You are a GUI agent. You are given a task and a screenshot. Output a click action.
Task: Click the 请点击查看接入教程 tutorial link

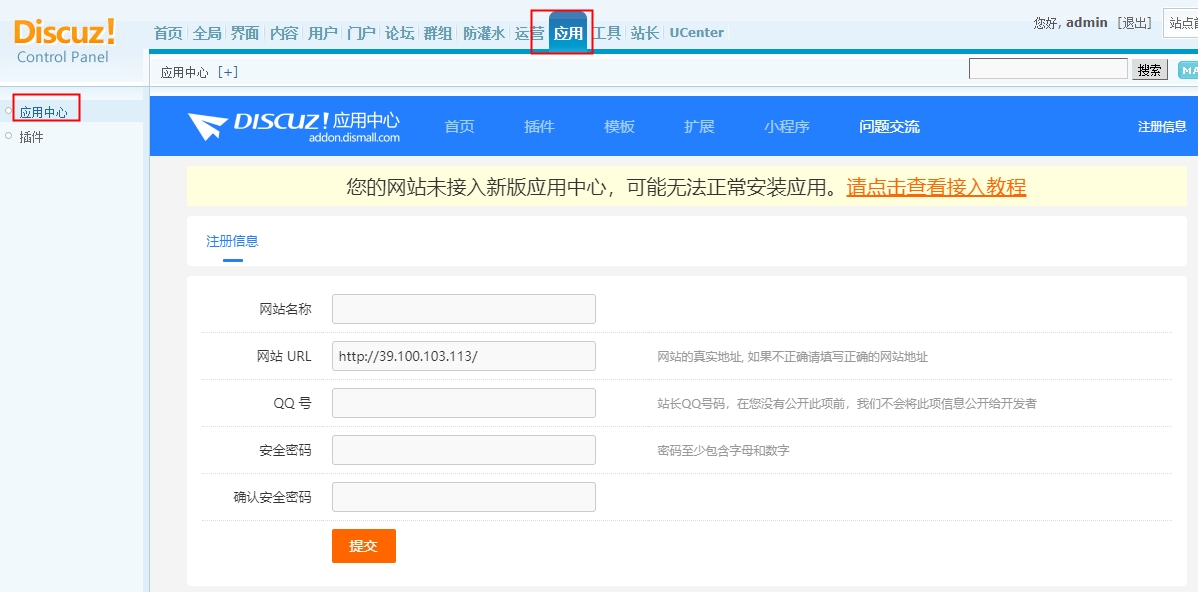(936, 187)
